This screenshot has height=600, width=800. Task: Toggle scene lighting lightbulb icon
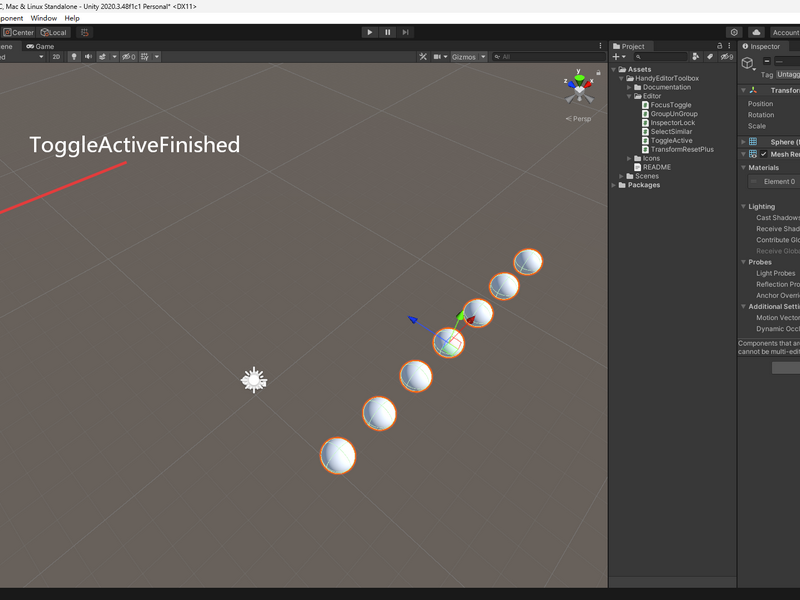click(74, 57)
